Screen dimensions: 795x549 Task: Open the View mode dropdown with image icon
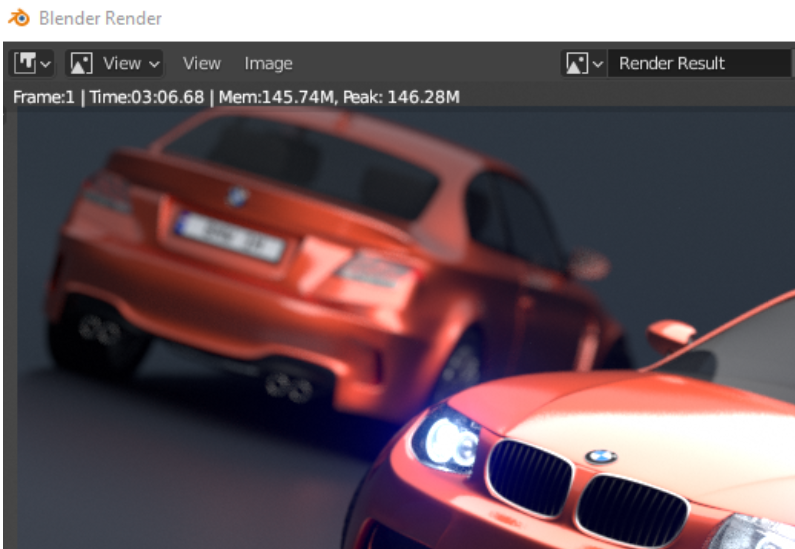[114, 63]
